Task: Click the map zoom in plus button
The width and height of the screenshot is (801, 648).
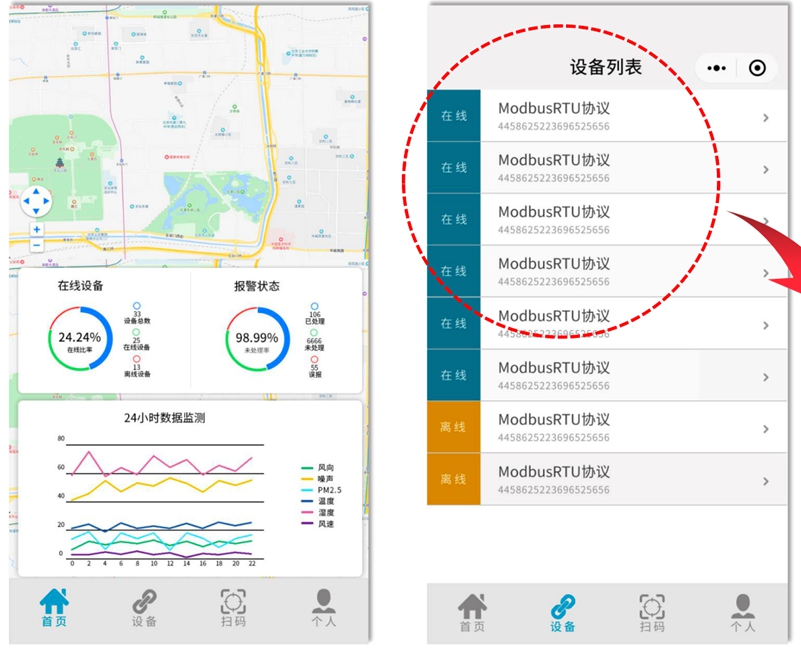Action: tap(37, 230)
